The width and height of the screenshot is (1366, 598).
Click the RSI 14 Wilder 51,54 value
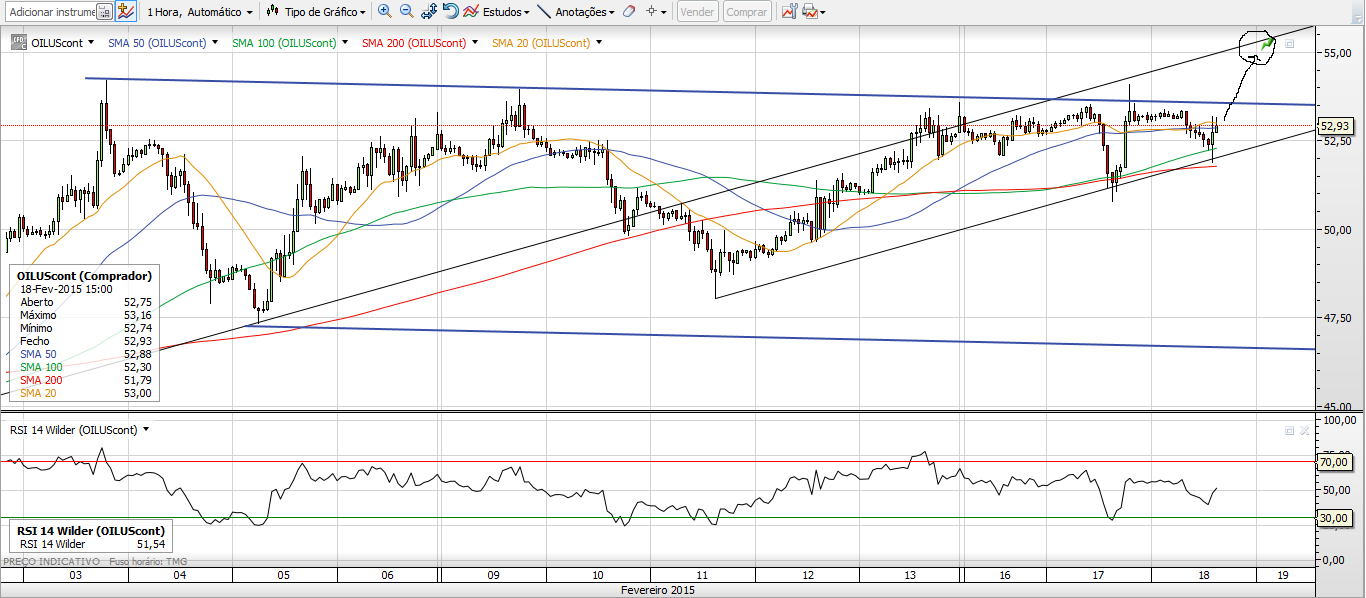coord(149,543)
